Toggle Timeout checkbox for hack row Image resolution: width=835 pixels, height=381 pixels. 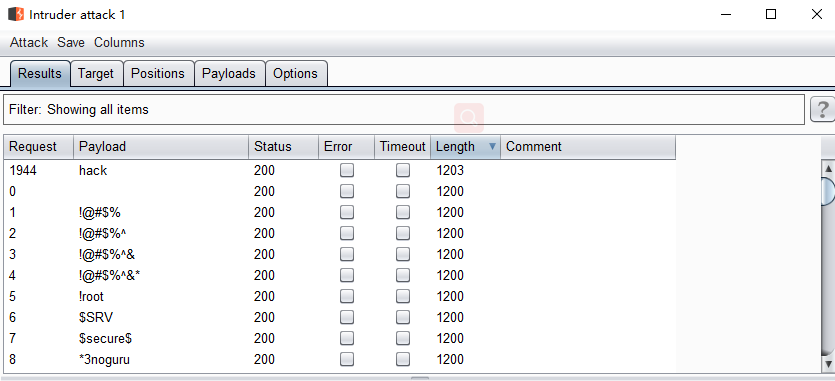[403, 170]
